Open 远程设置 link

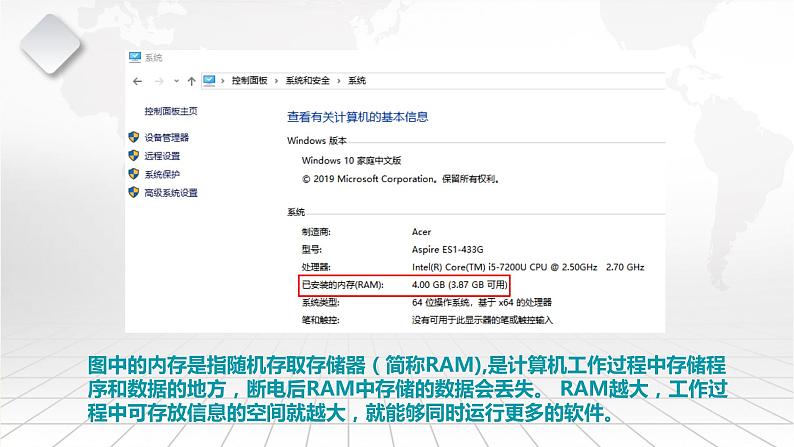(x=162, y=156)
